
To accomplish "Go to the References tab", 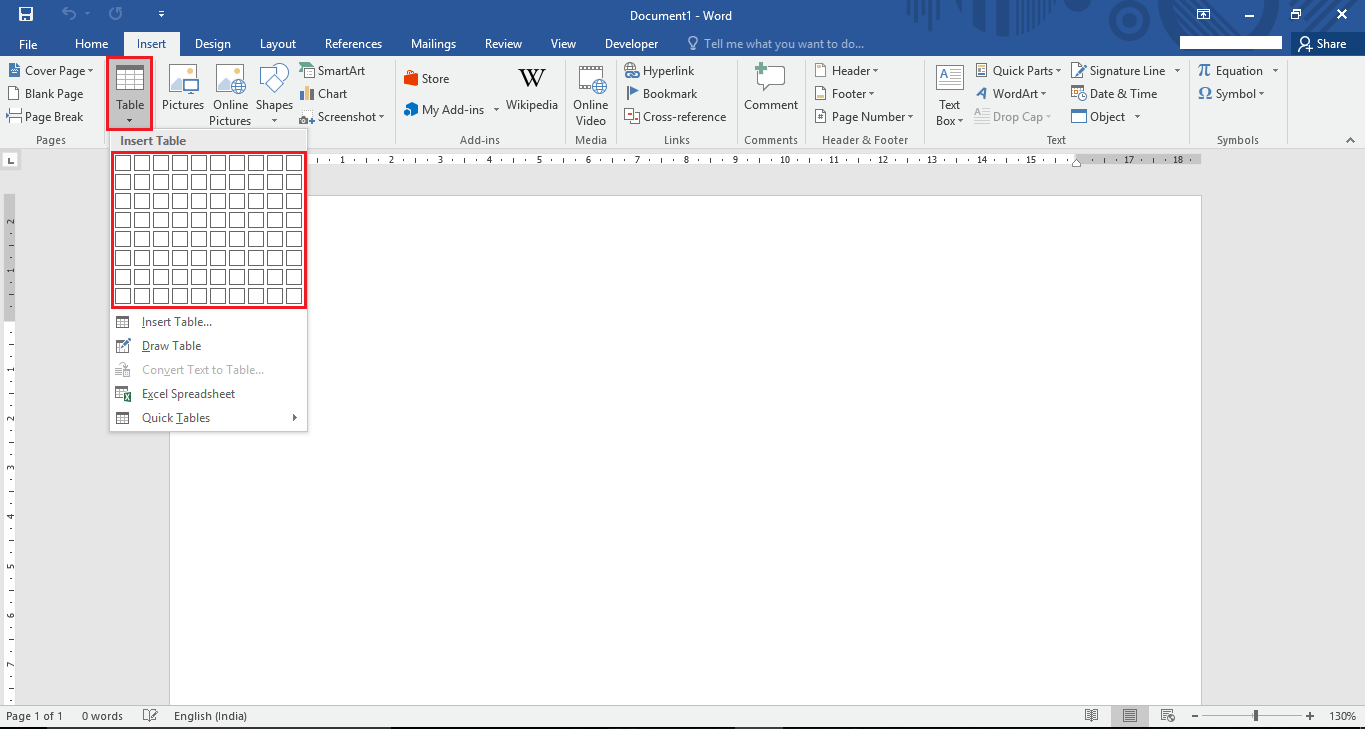I will click(x=353, y=44).
